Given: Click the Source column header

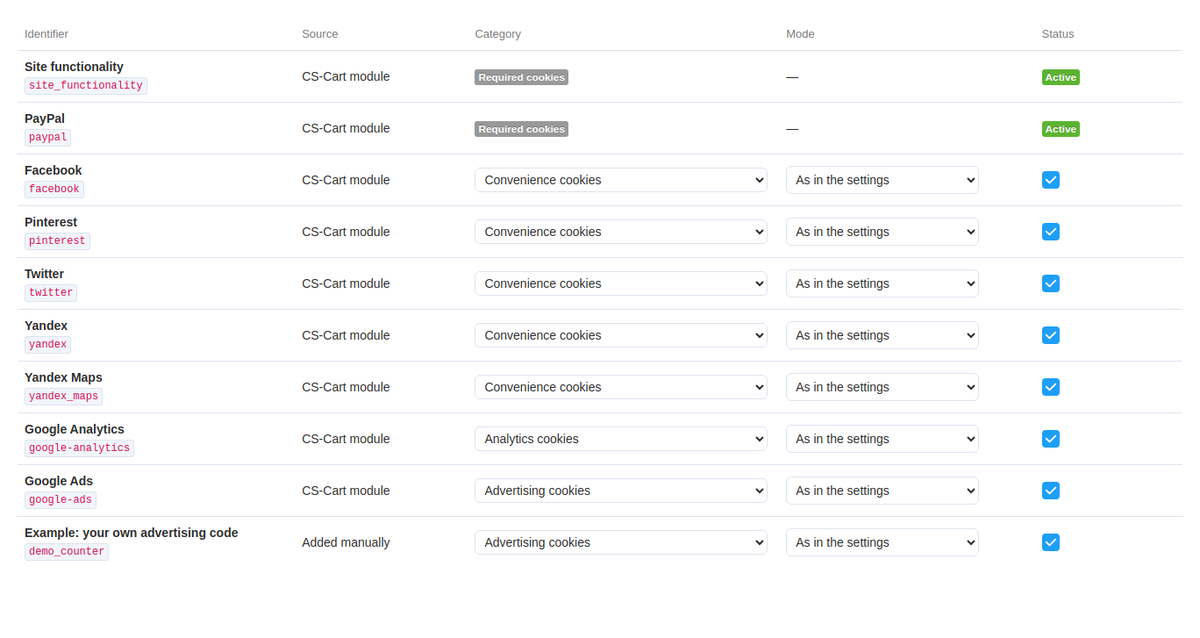Looking at the screenshot, I should [320, 34].
